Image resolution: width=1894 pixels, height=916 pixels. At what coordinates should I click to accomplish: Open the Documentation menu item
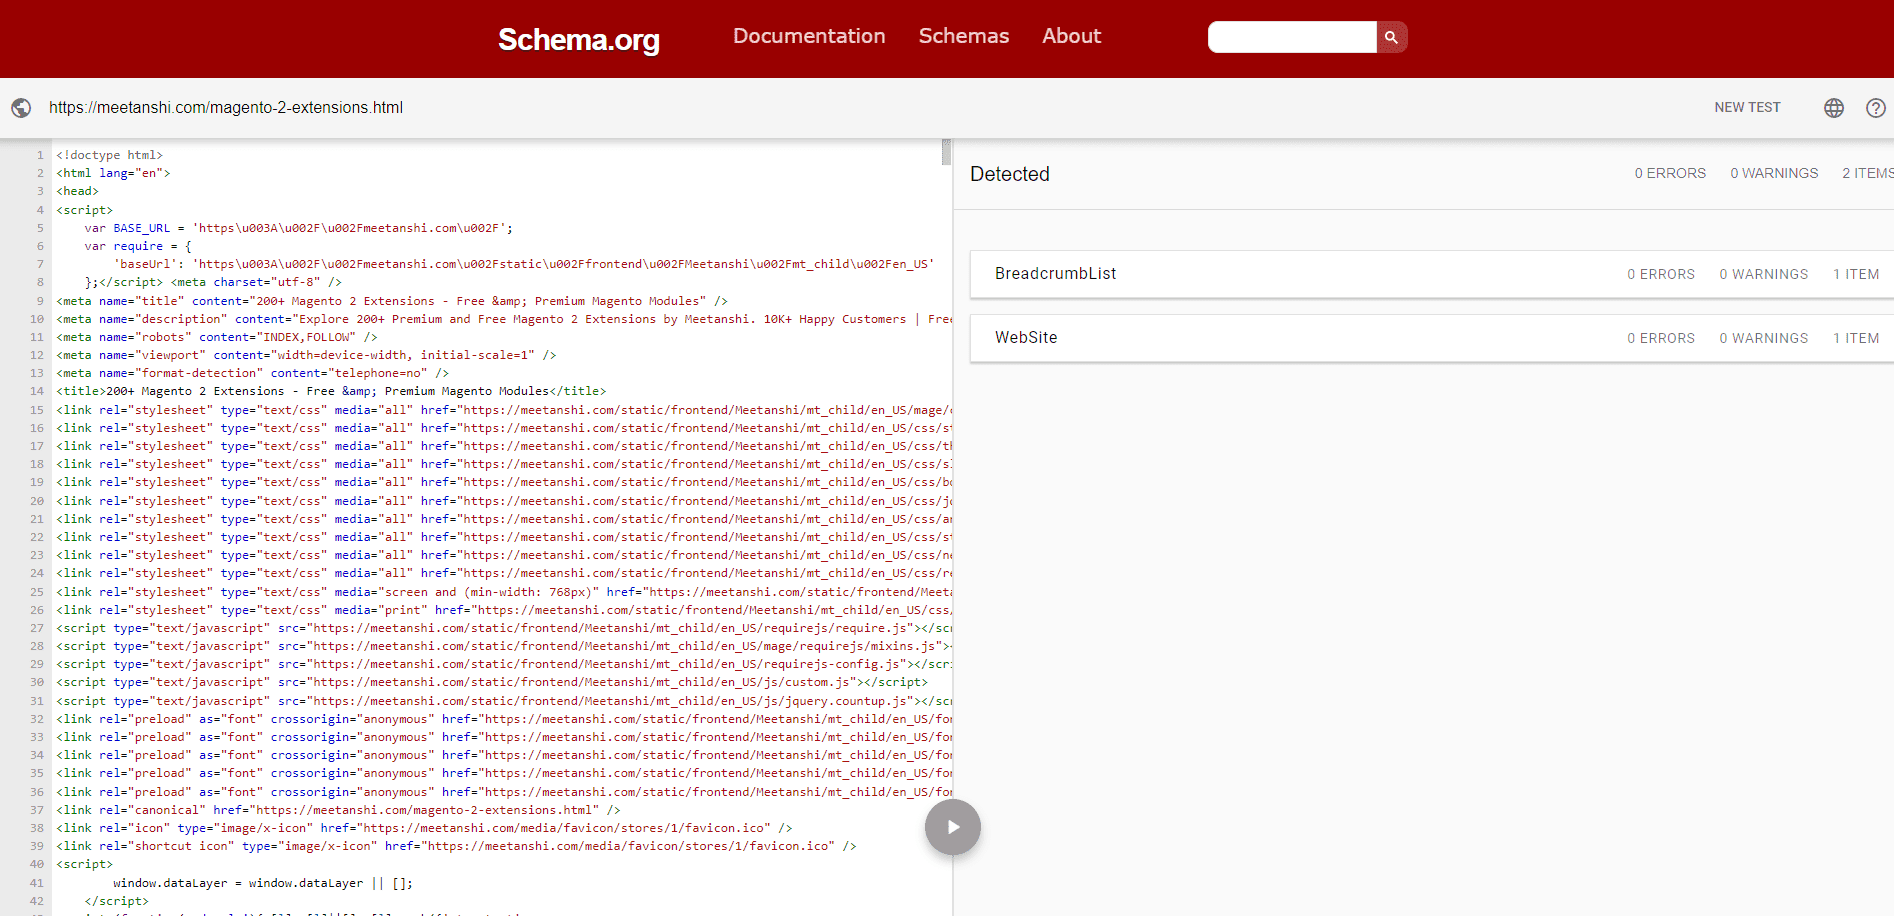[x=808, y=36]
